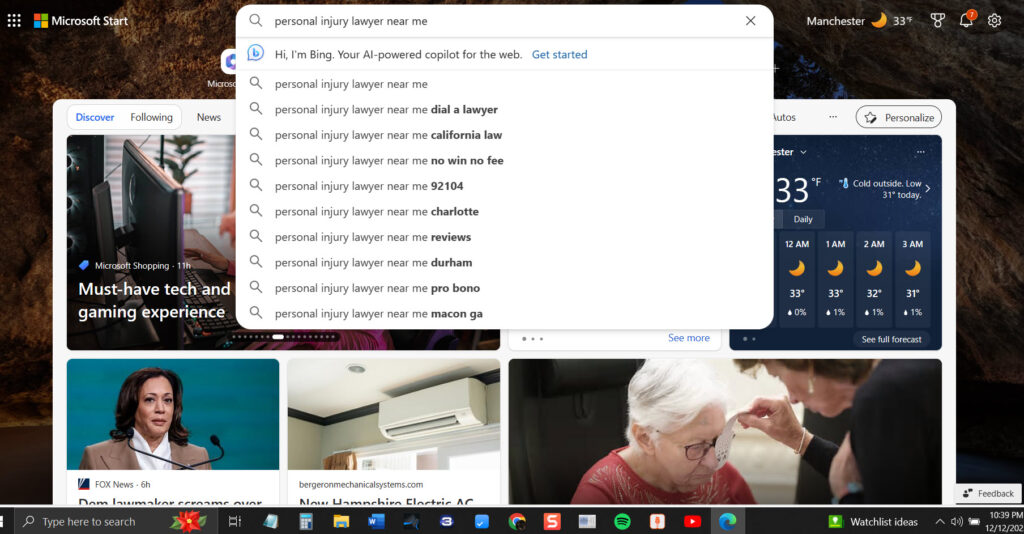Click the Bing copilot icon

[x=255, y=54]
